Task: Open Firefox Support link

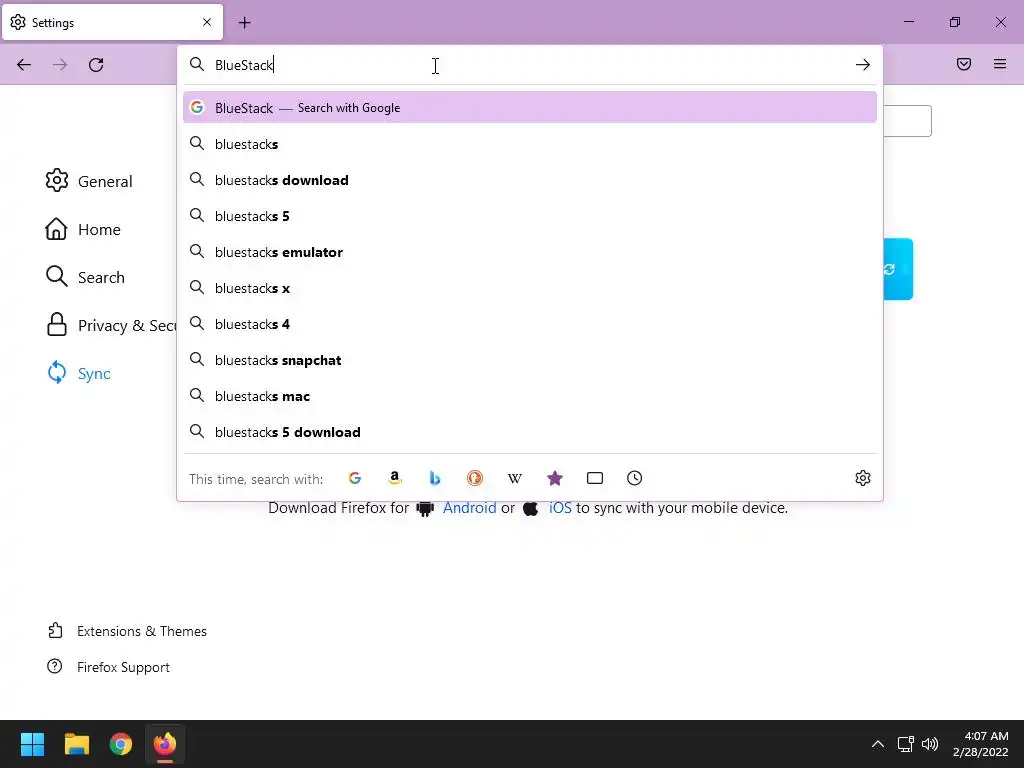Action: [x=108, y=667]
